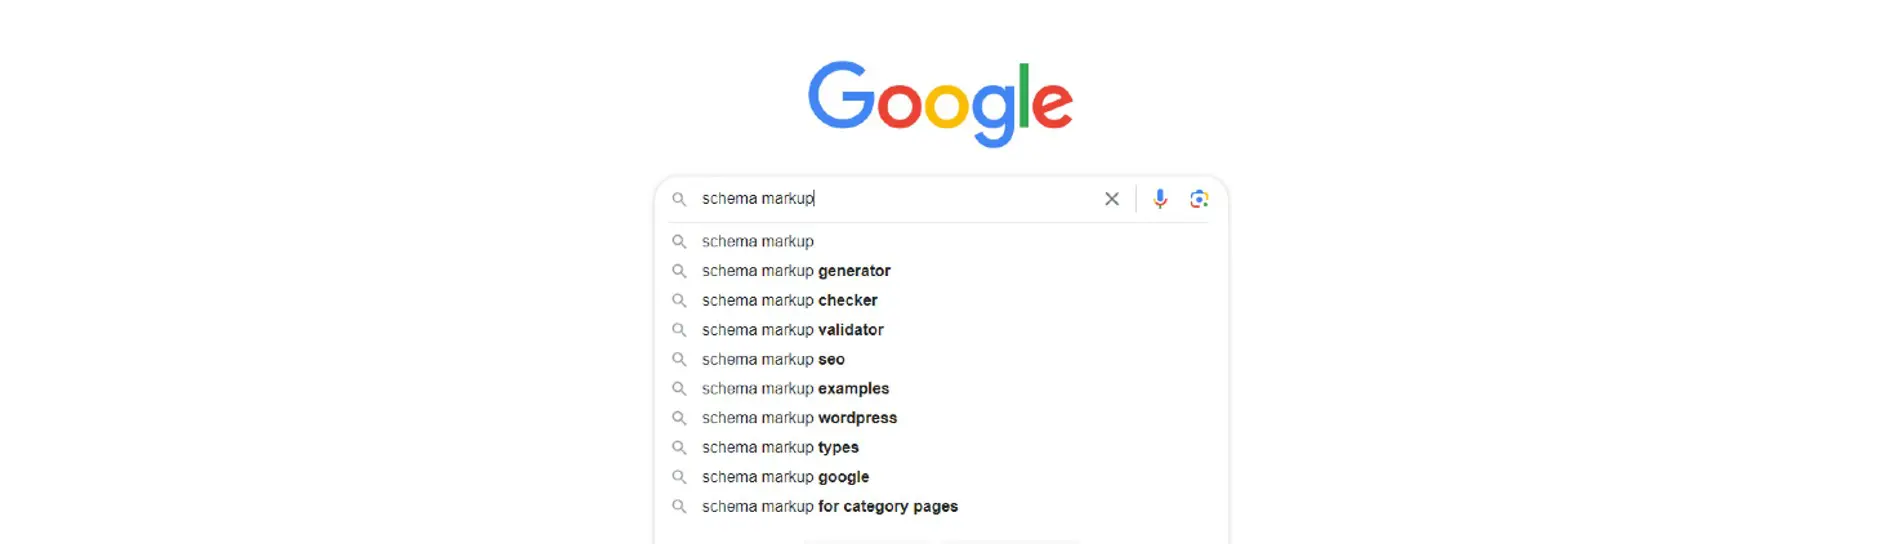This screenshot has width=1883, height=544.
Task: Click magnifier icon inside the search box
Action: point(679,199)
